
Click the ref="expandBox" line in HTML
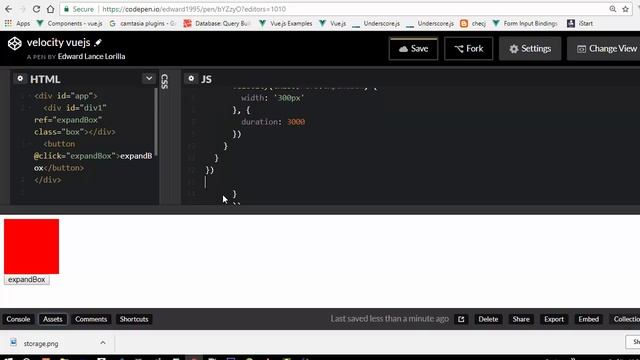tap(68, 120)
